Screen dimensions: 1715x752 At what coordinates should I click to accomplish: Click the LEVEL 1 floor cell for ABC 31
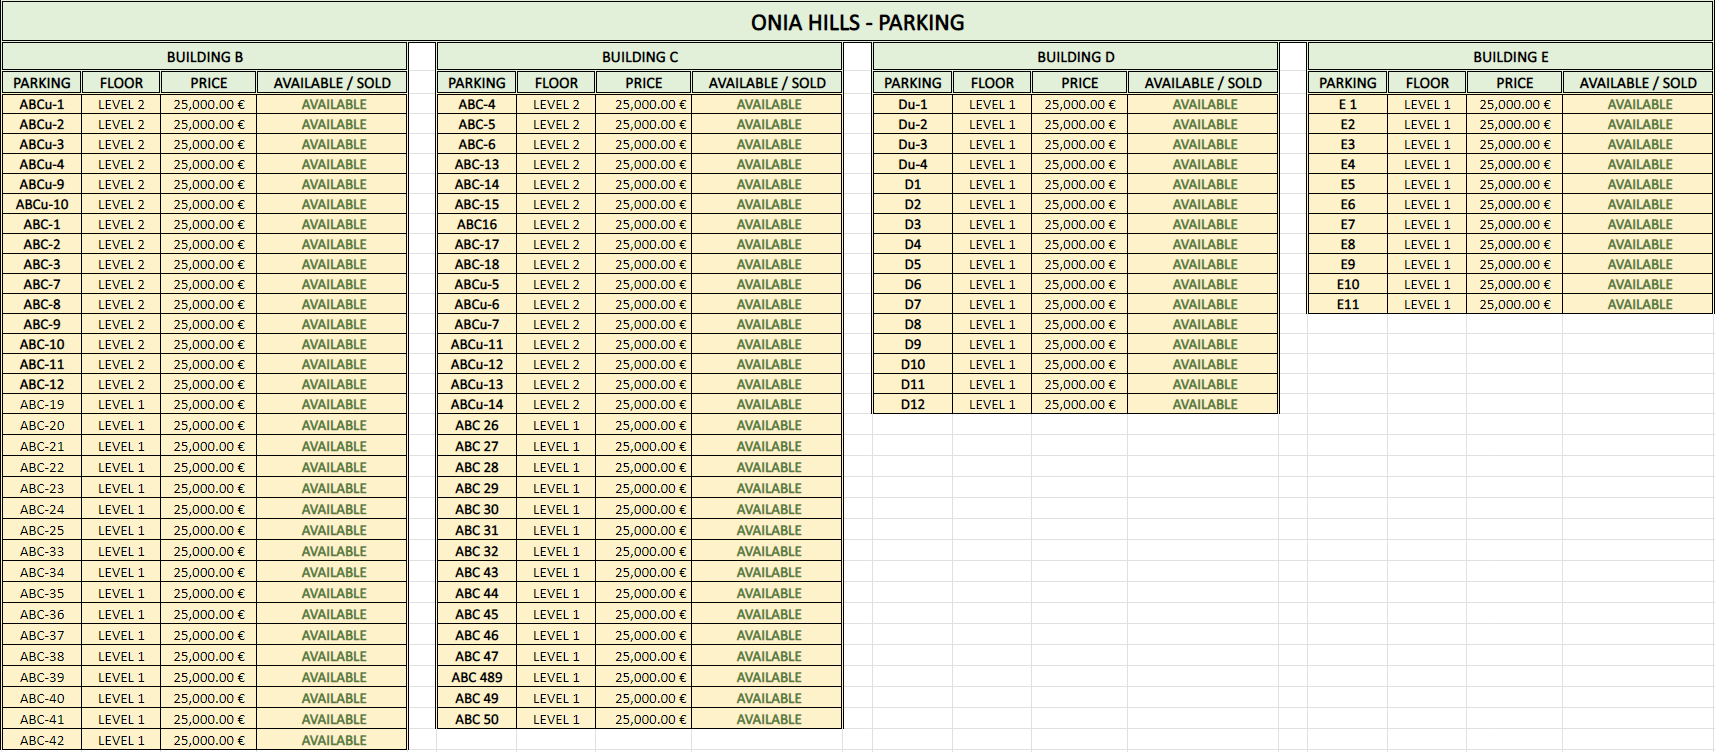tap(556, 530)
